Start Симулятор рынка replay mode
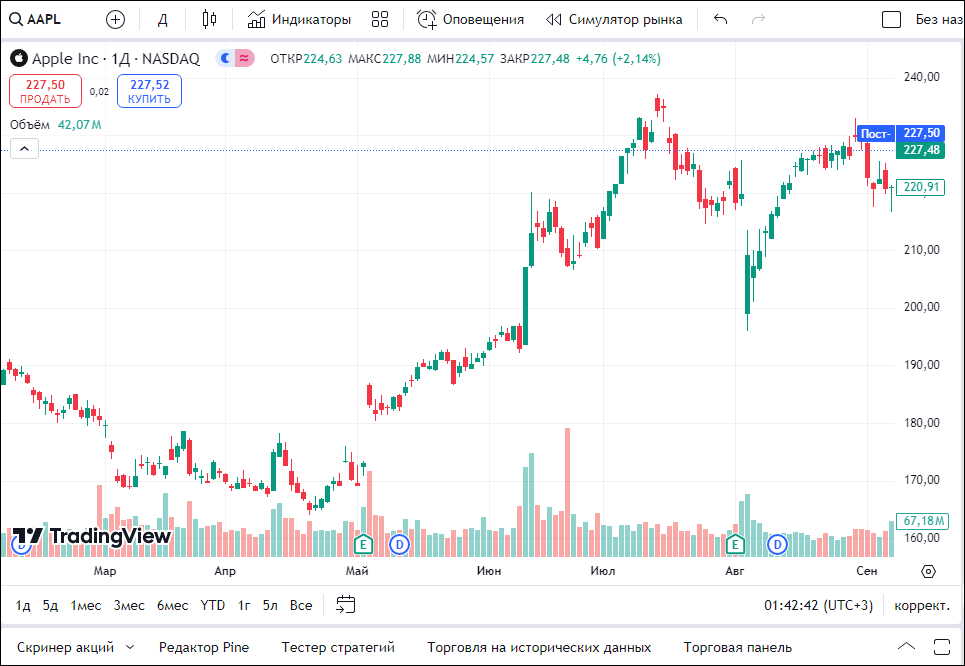The height and width of the screenshot is (666, 965). pyautogui.click(x=614, y=20)
